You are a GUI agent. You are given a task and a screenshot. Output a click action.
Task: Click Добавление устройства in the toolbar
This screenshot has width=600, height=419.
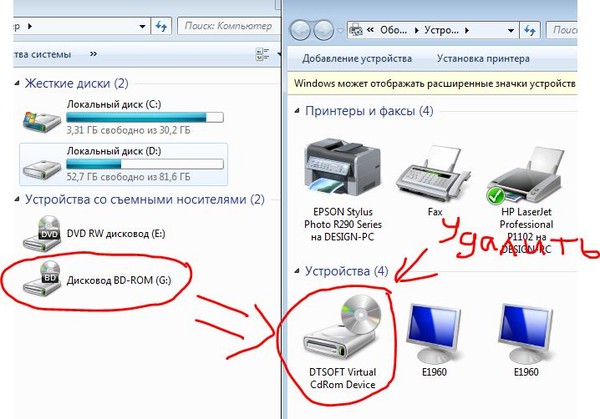coord(357,59)
